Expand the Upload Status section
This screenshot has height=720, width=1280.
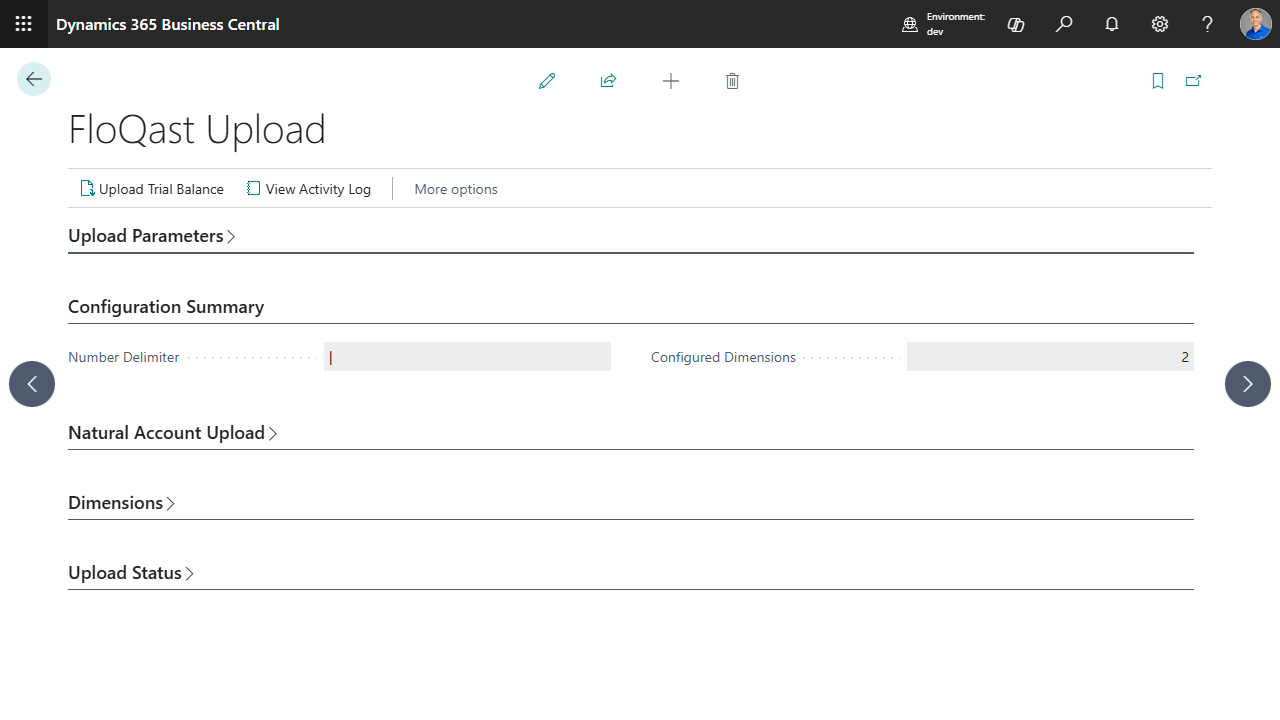coord(131,573)
